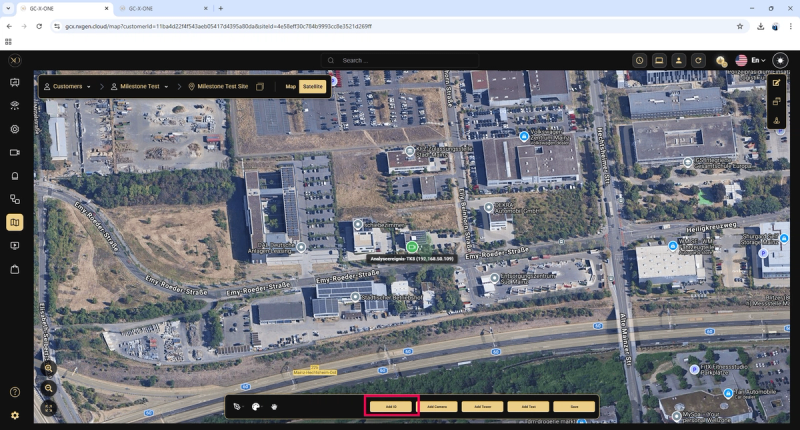Viewport: 800px width, 430px height.
Task: Click the user profile icon in header
Action: [679, 60]
